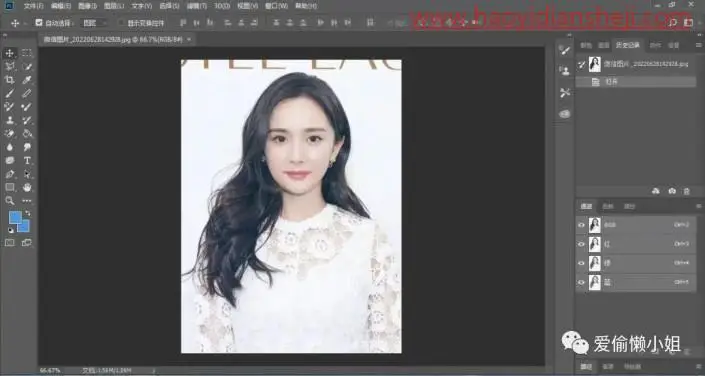
Task: Select the History Brush tool
Action: click(27, 120)
